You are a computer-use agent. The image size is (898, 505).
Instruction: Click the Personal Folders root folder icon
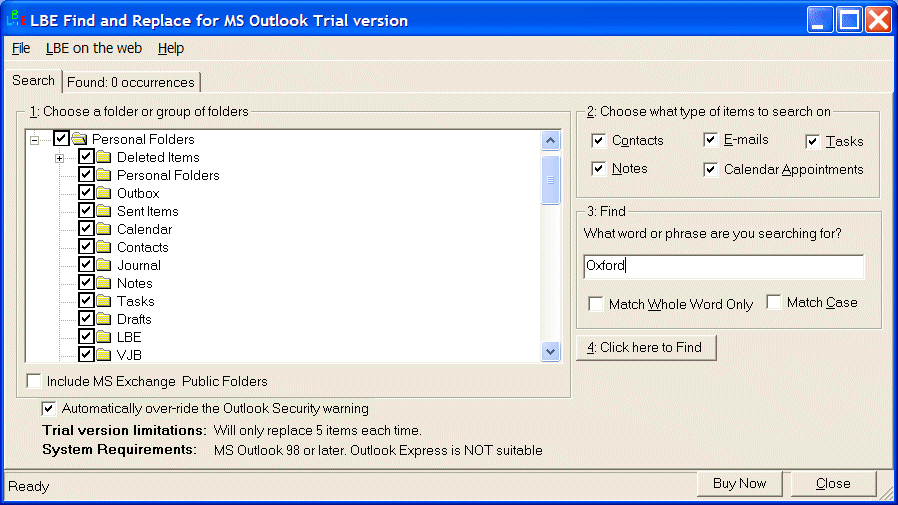pos(80,139)
